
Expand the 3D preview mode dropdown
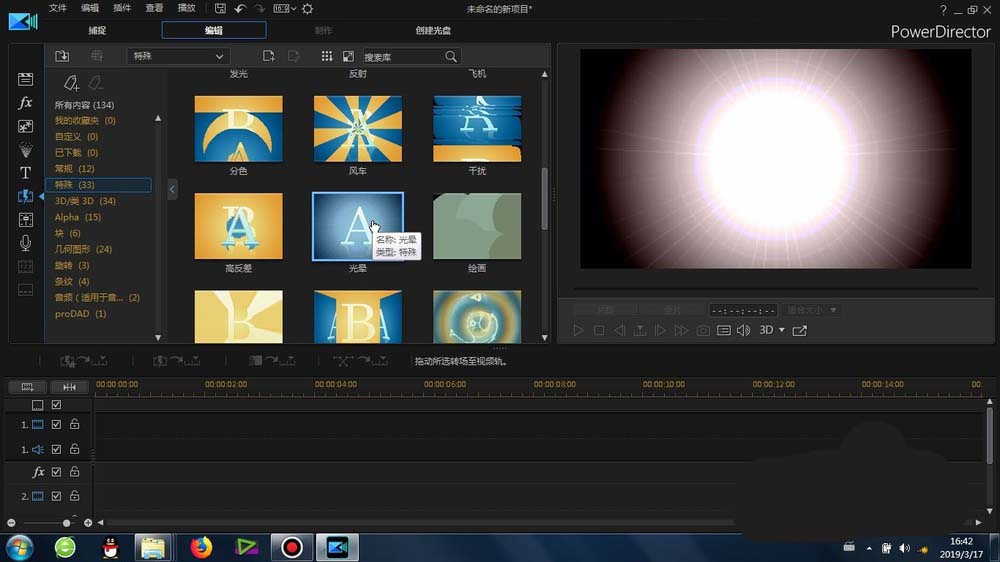coord(780,330)
